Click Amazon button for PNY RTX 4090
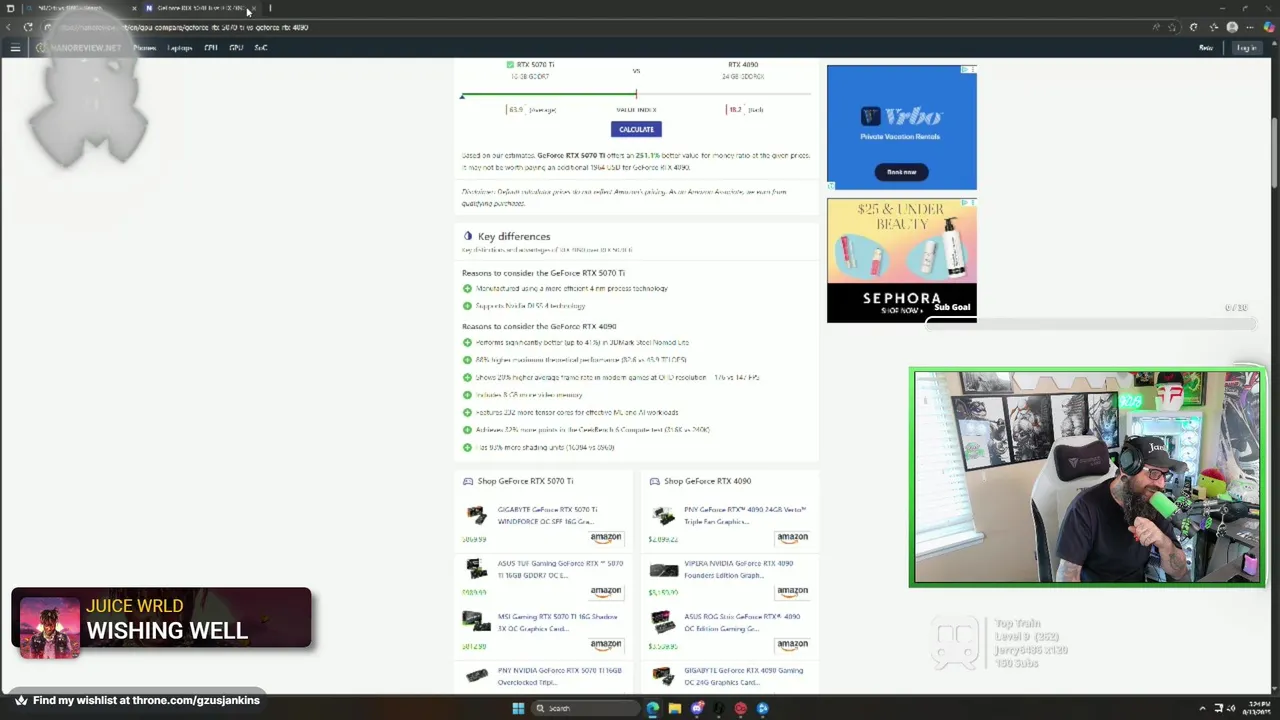Viewport: 1280px width, 720px height. 792,538
